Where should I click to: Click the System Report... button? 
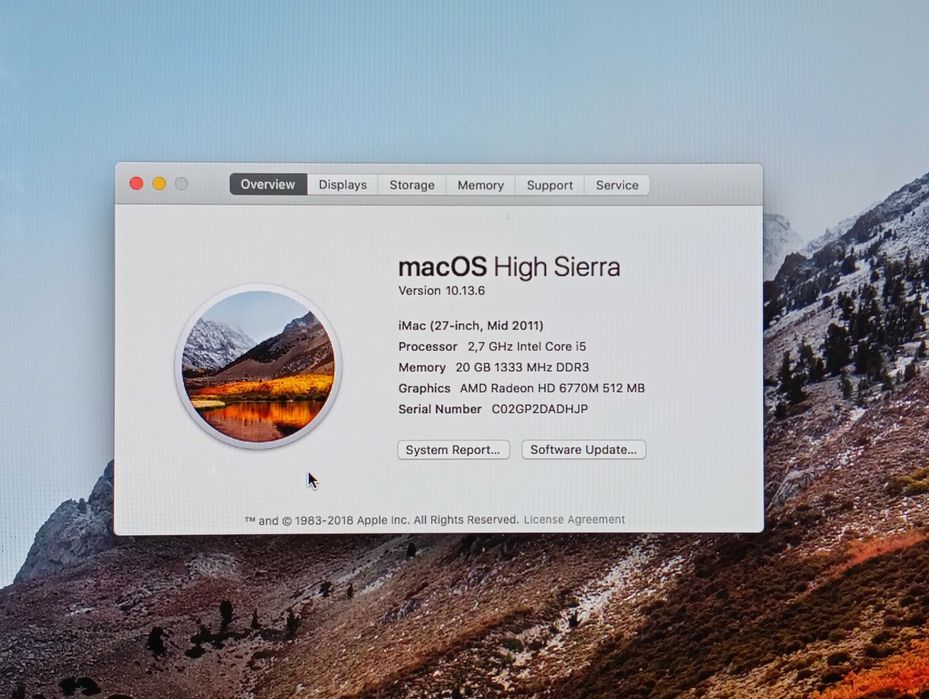tap(453, 450)
